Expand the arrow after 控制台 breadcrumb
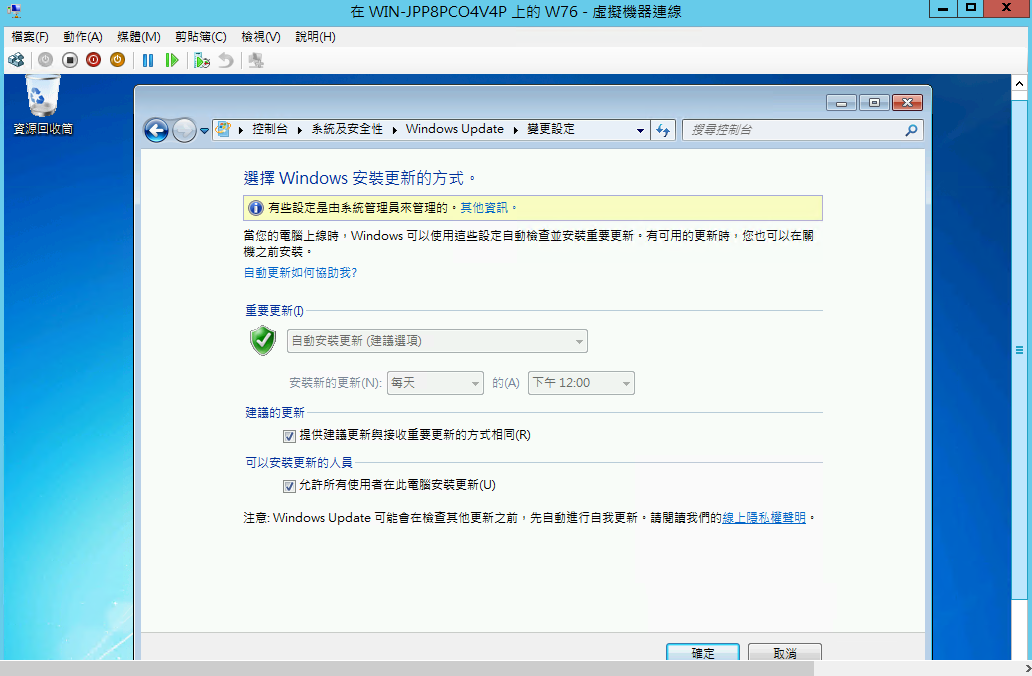 point(299,130)
